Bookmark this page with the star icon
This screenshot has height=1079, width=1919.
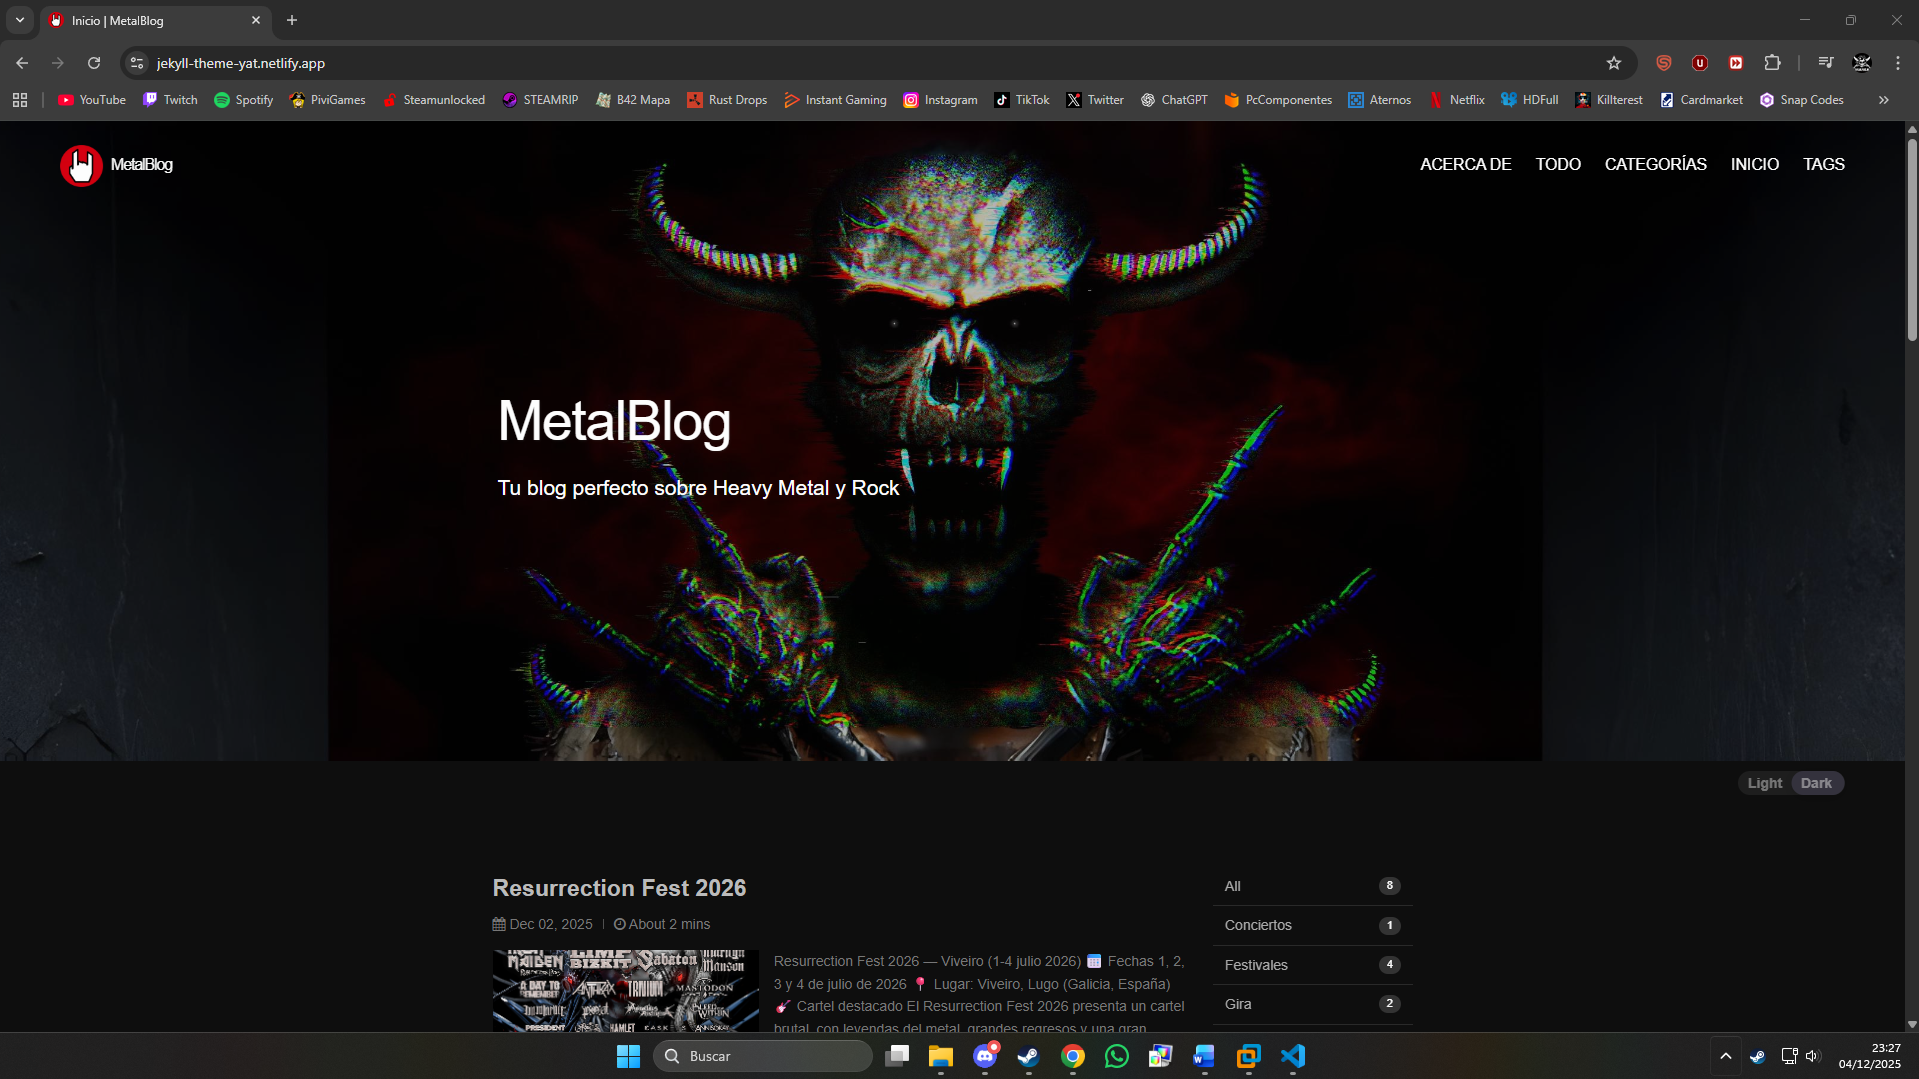(1613, 63)
